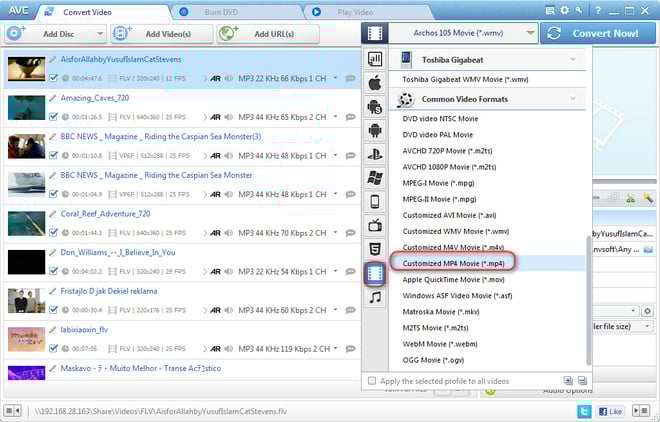Viewport: 660px width, 422px height.
Task: Click the Facebook Like button
Action: [610, 411]
